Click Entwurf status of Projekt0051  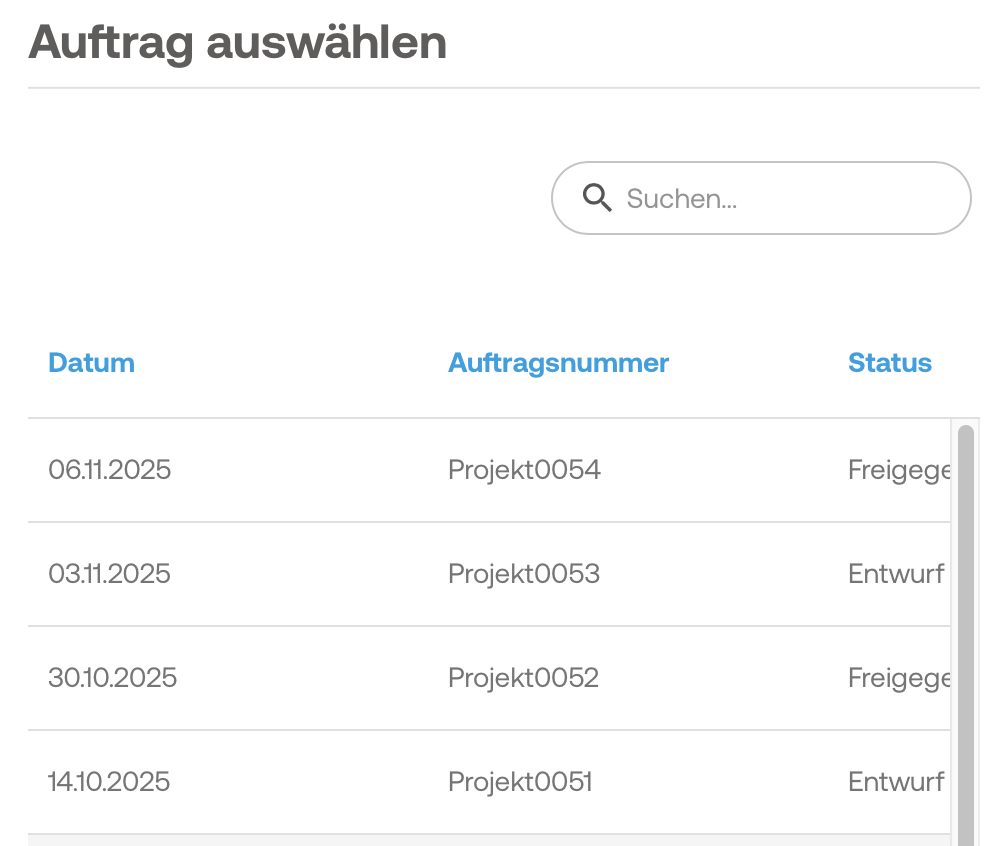pos(895,782)
